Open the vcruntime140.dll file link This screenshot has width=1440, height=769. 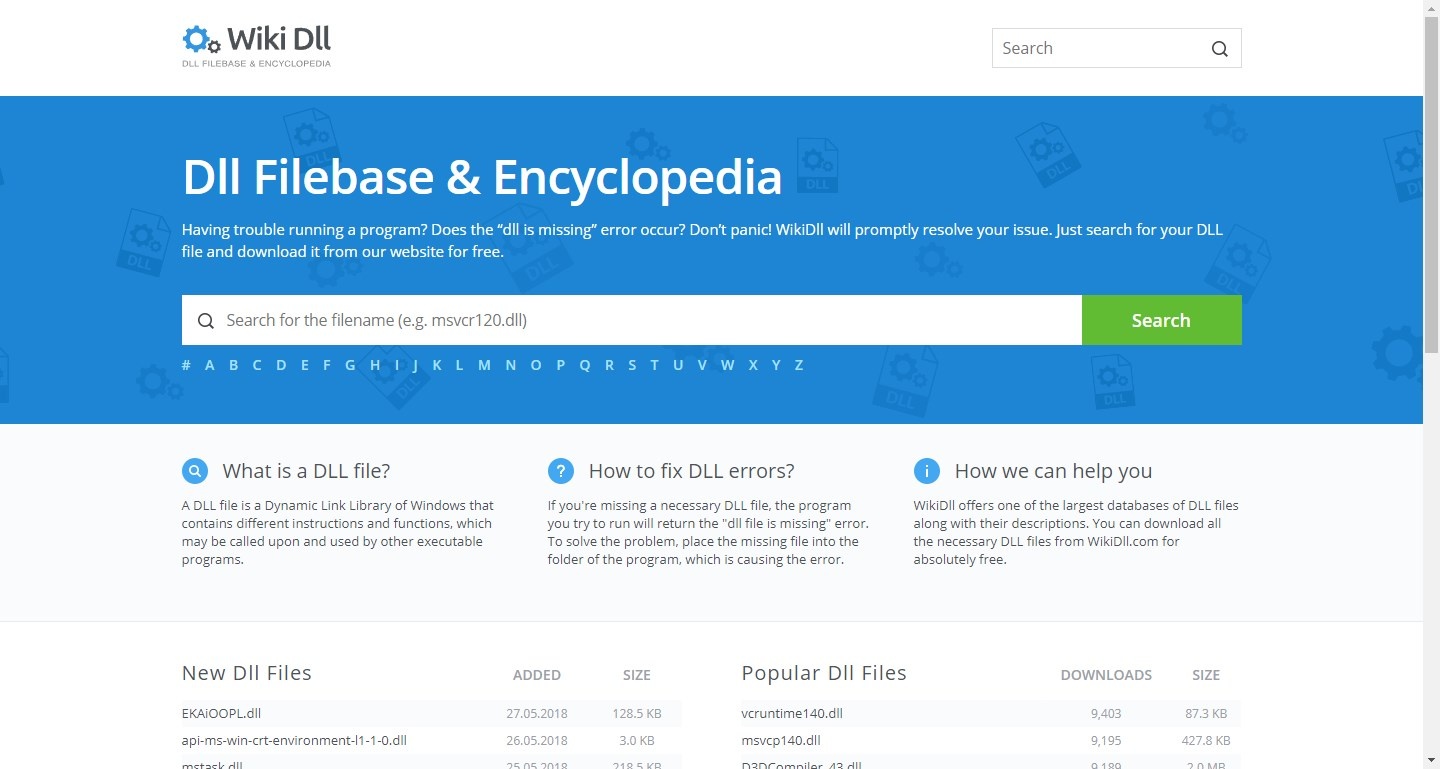click(792, 713)
